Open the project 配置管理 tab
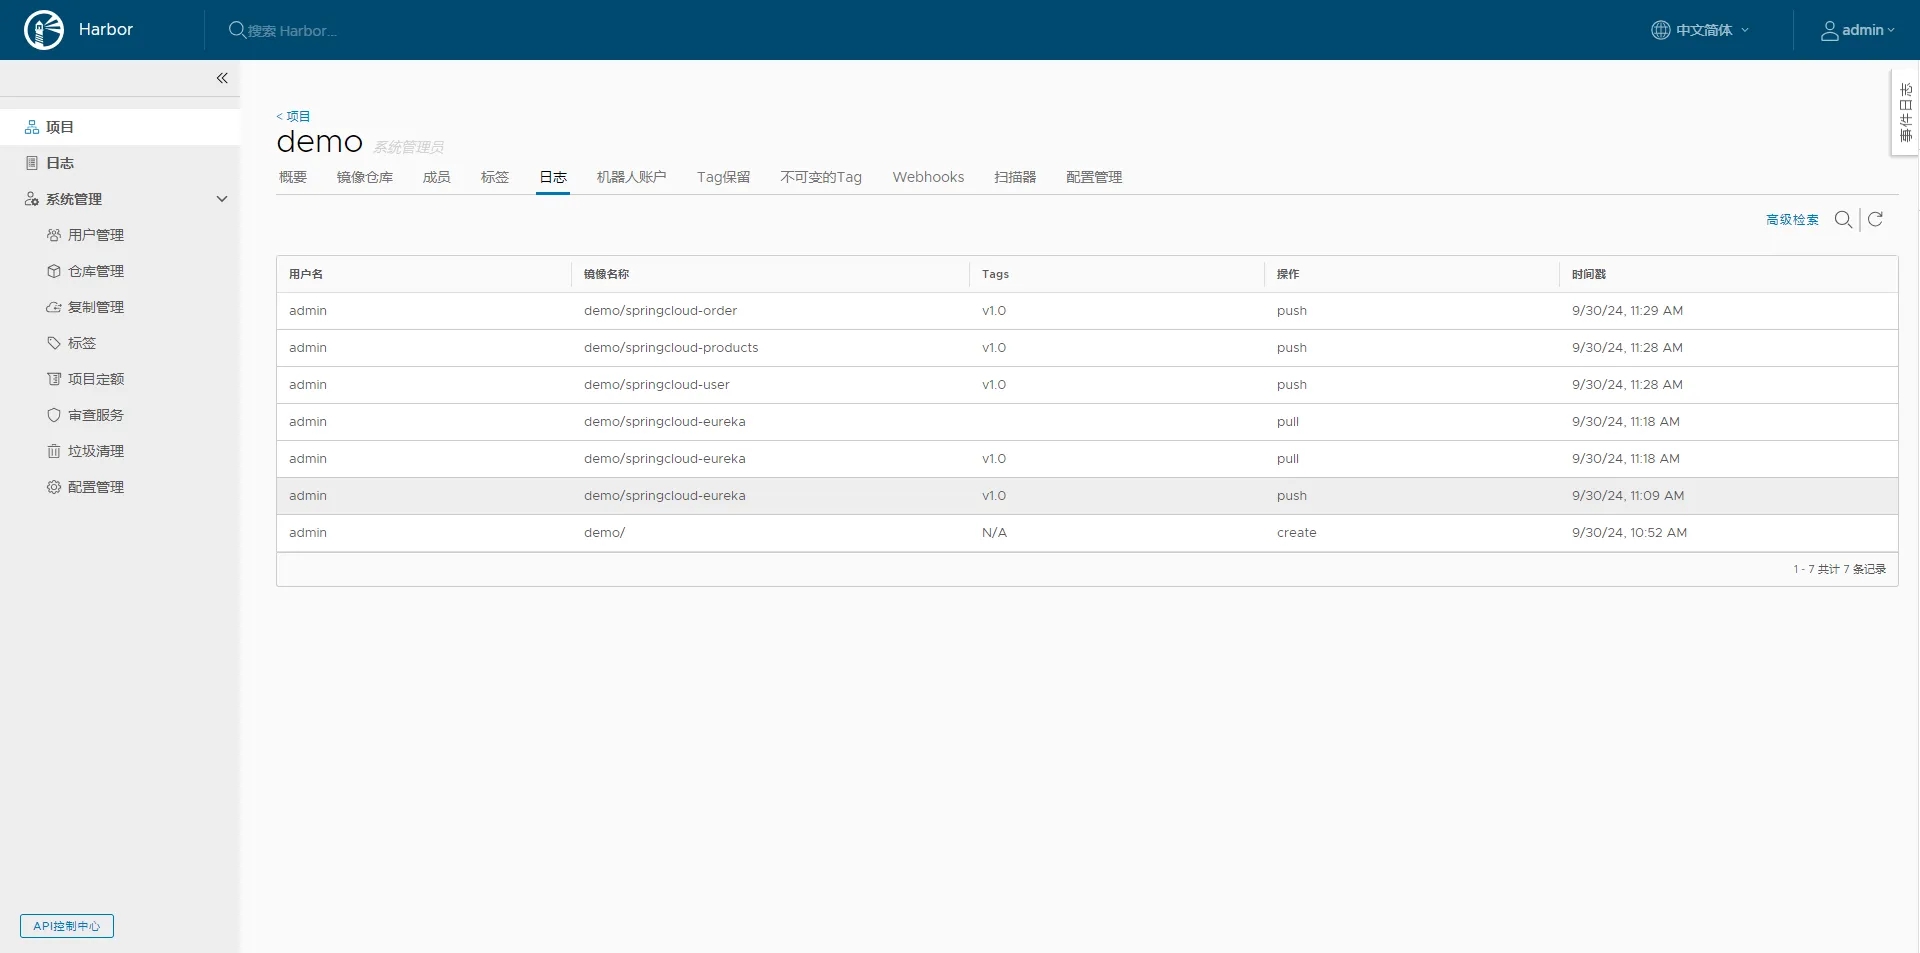The image size is (1920, 953). 1094,177
